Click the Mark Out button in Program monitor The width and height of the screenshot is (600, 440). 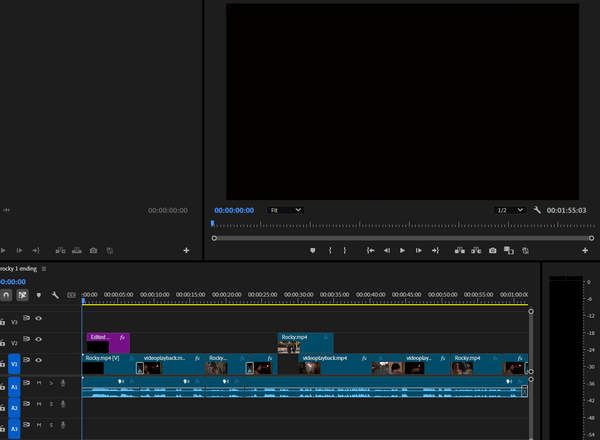(345, 251)
